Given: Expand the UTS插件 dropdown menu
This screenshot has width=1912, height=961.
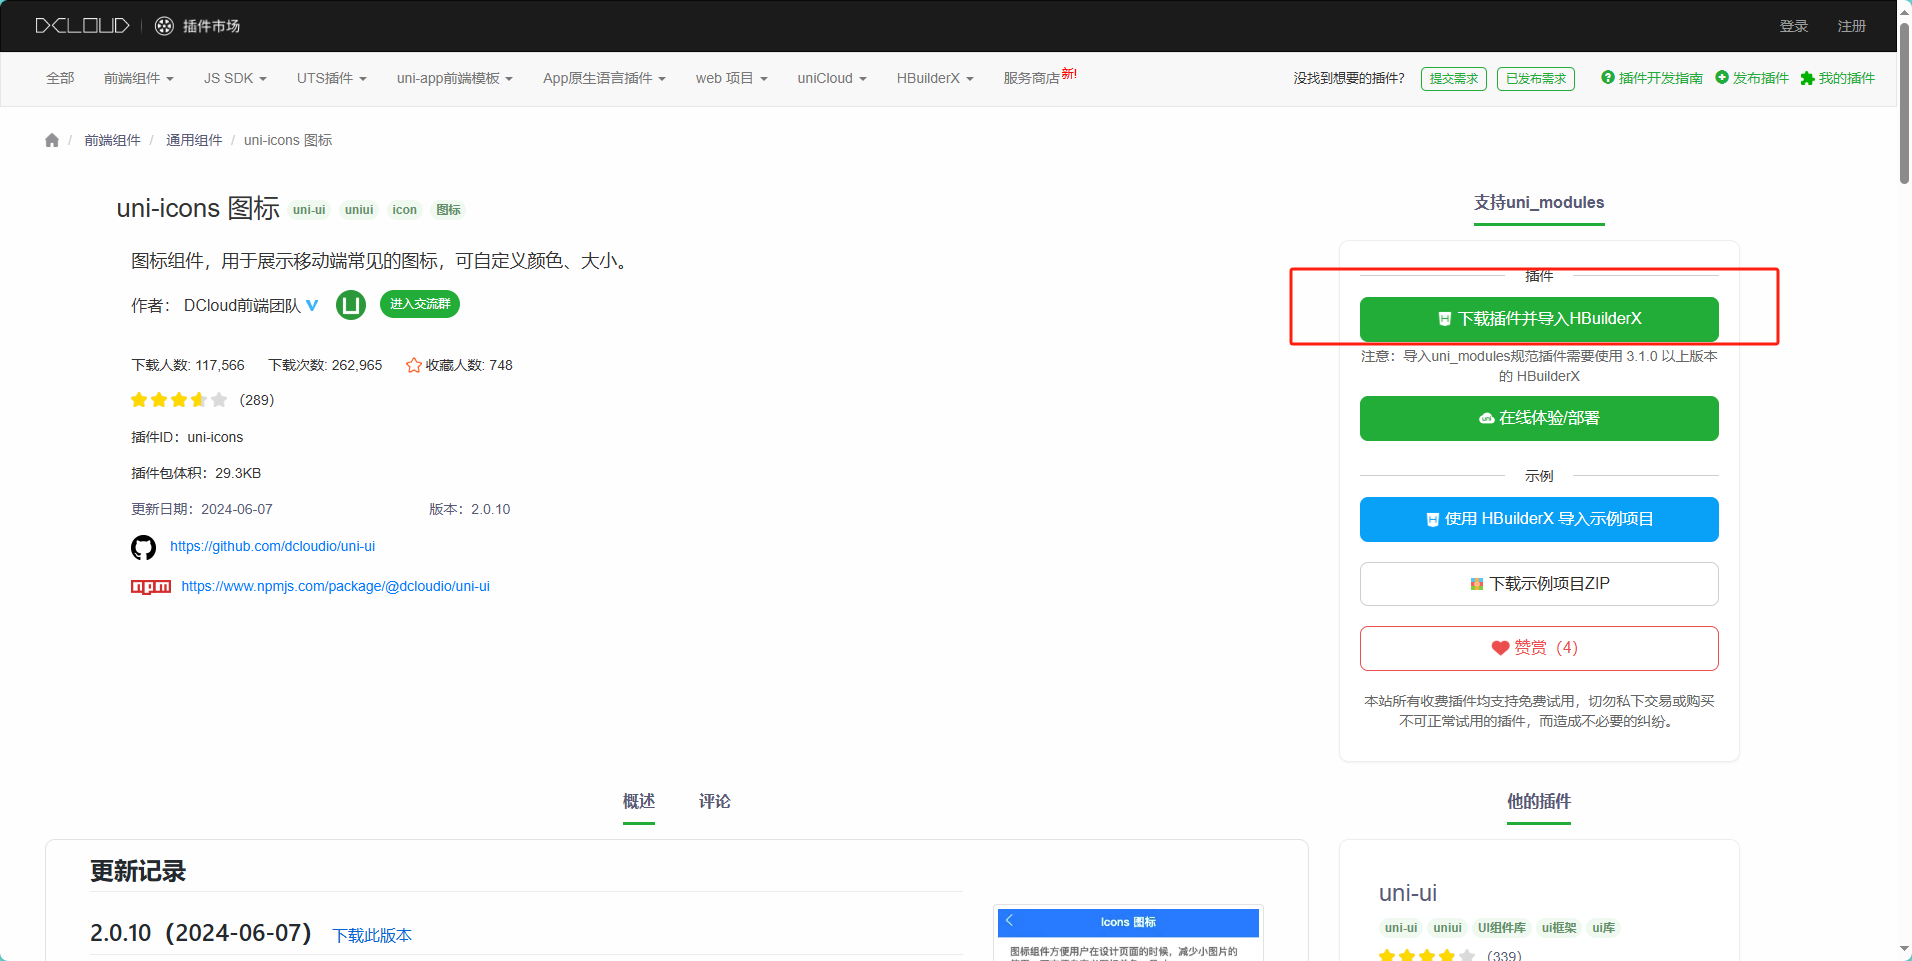Looking at the screenshot, I should pyautogui.click(x=332, y=78).
